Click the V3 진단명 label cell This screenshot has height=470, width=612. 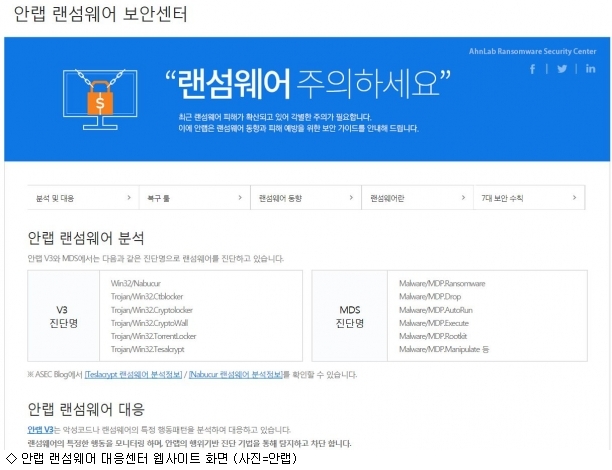(64, 316)
